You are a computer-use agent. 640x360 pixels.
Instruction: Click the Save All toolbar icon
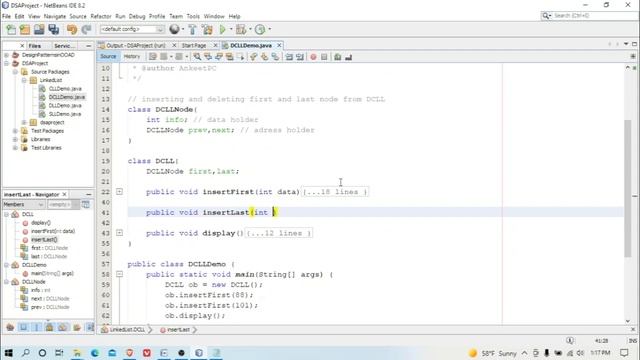click(53, 29)
